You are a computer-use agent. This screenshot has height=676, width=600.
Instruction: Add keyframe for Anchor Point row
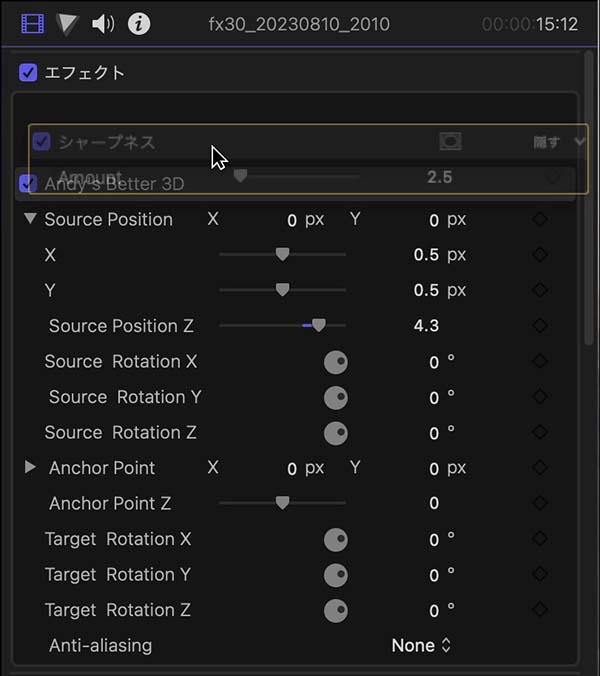click(x=540, y=467)
